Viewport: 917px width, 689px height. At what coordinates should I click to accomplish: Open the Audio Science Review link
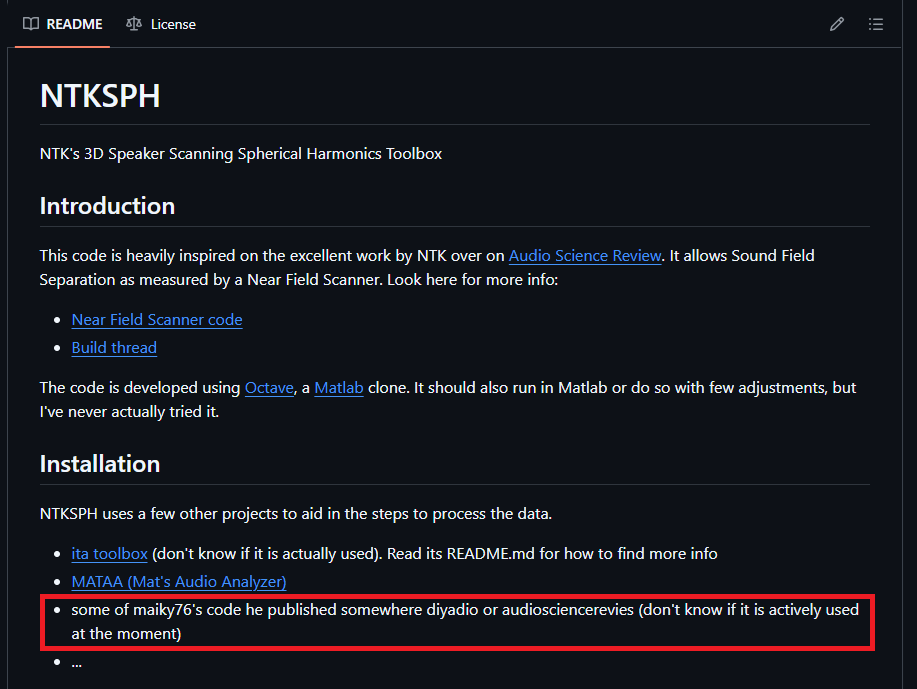(x=585, y=256)
